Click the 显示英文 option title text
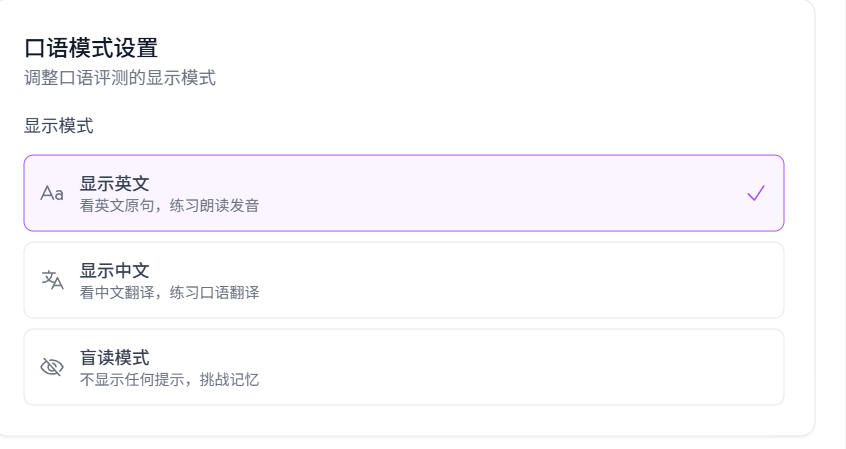 [115, 183]
